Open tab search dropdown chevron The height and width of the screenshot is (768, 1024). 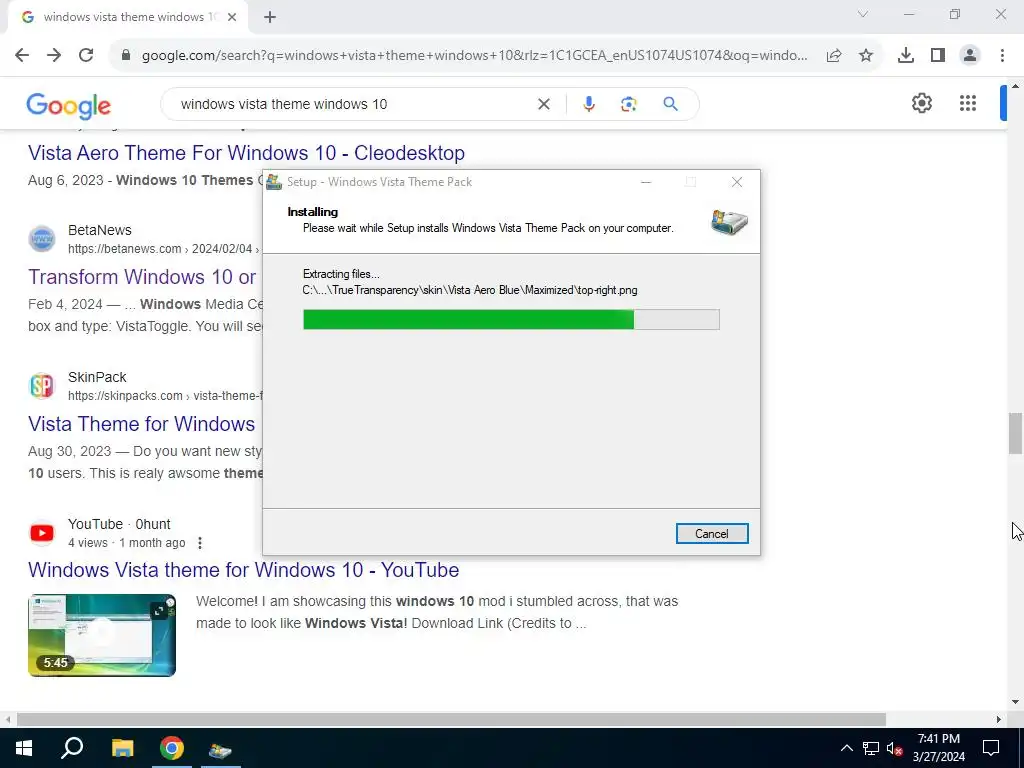click(863, 14)
